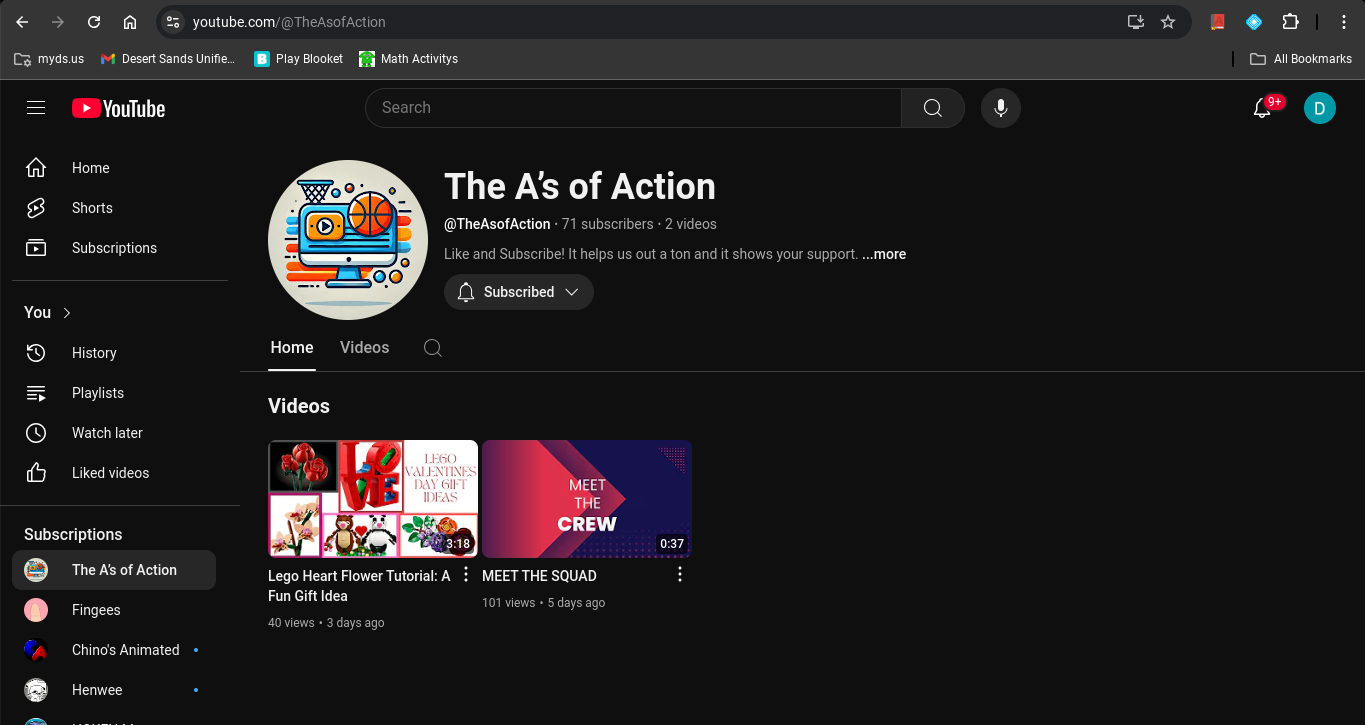Open the YouTube hamburger guide menu
Screen dimensions: 1365x725
point(36,108)
